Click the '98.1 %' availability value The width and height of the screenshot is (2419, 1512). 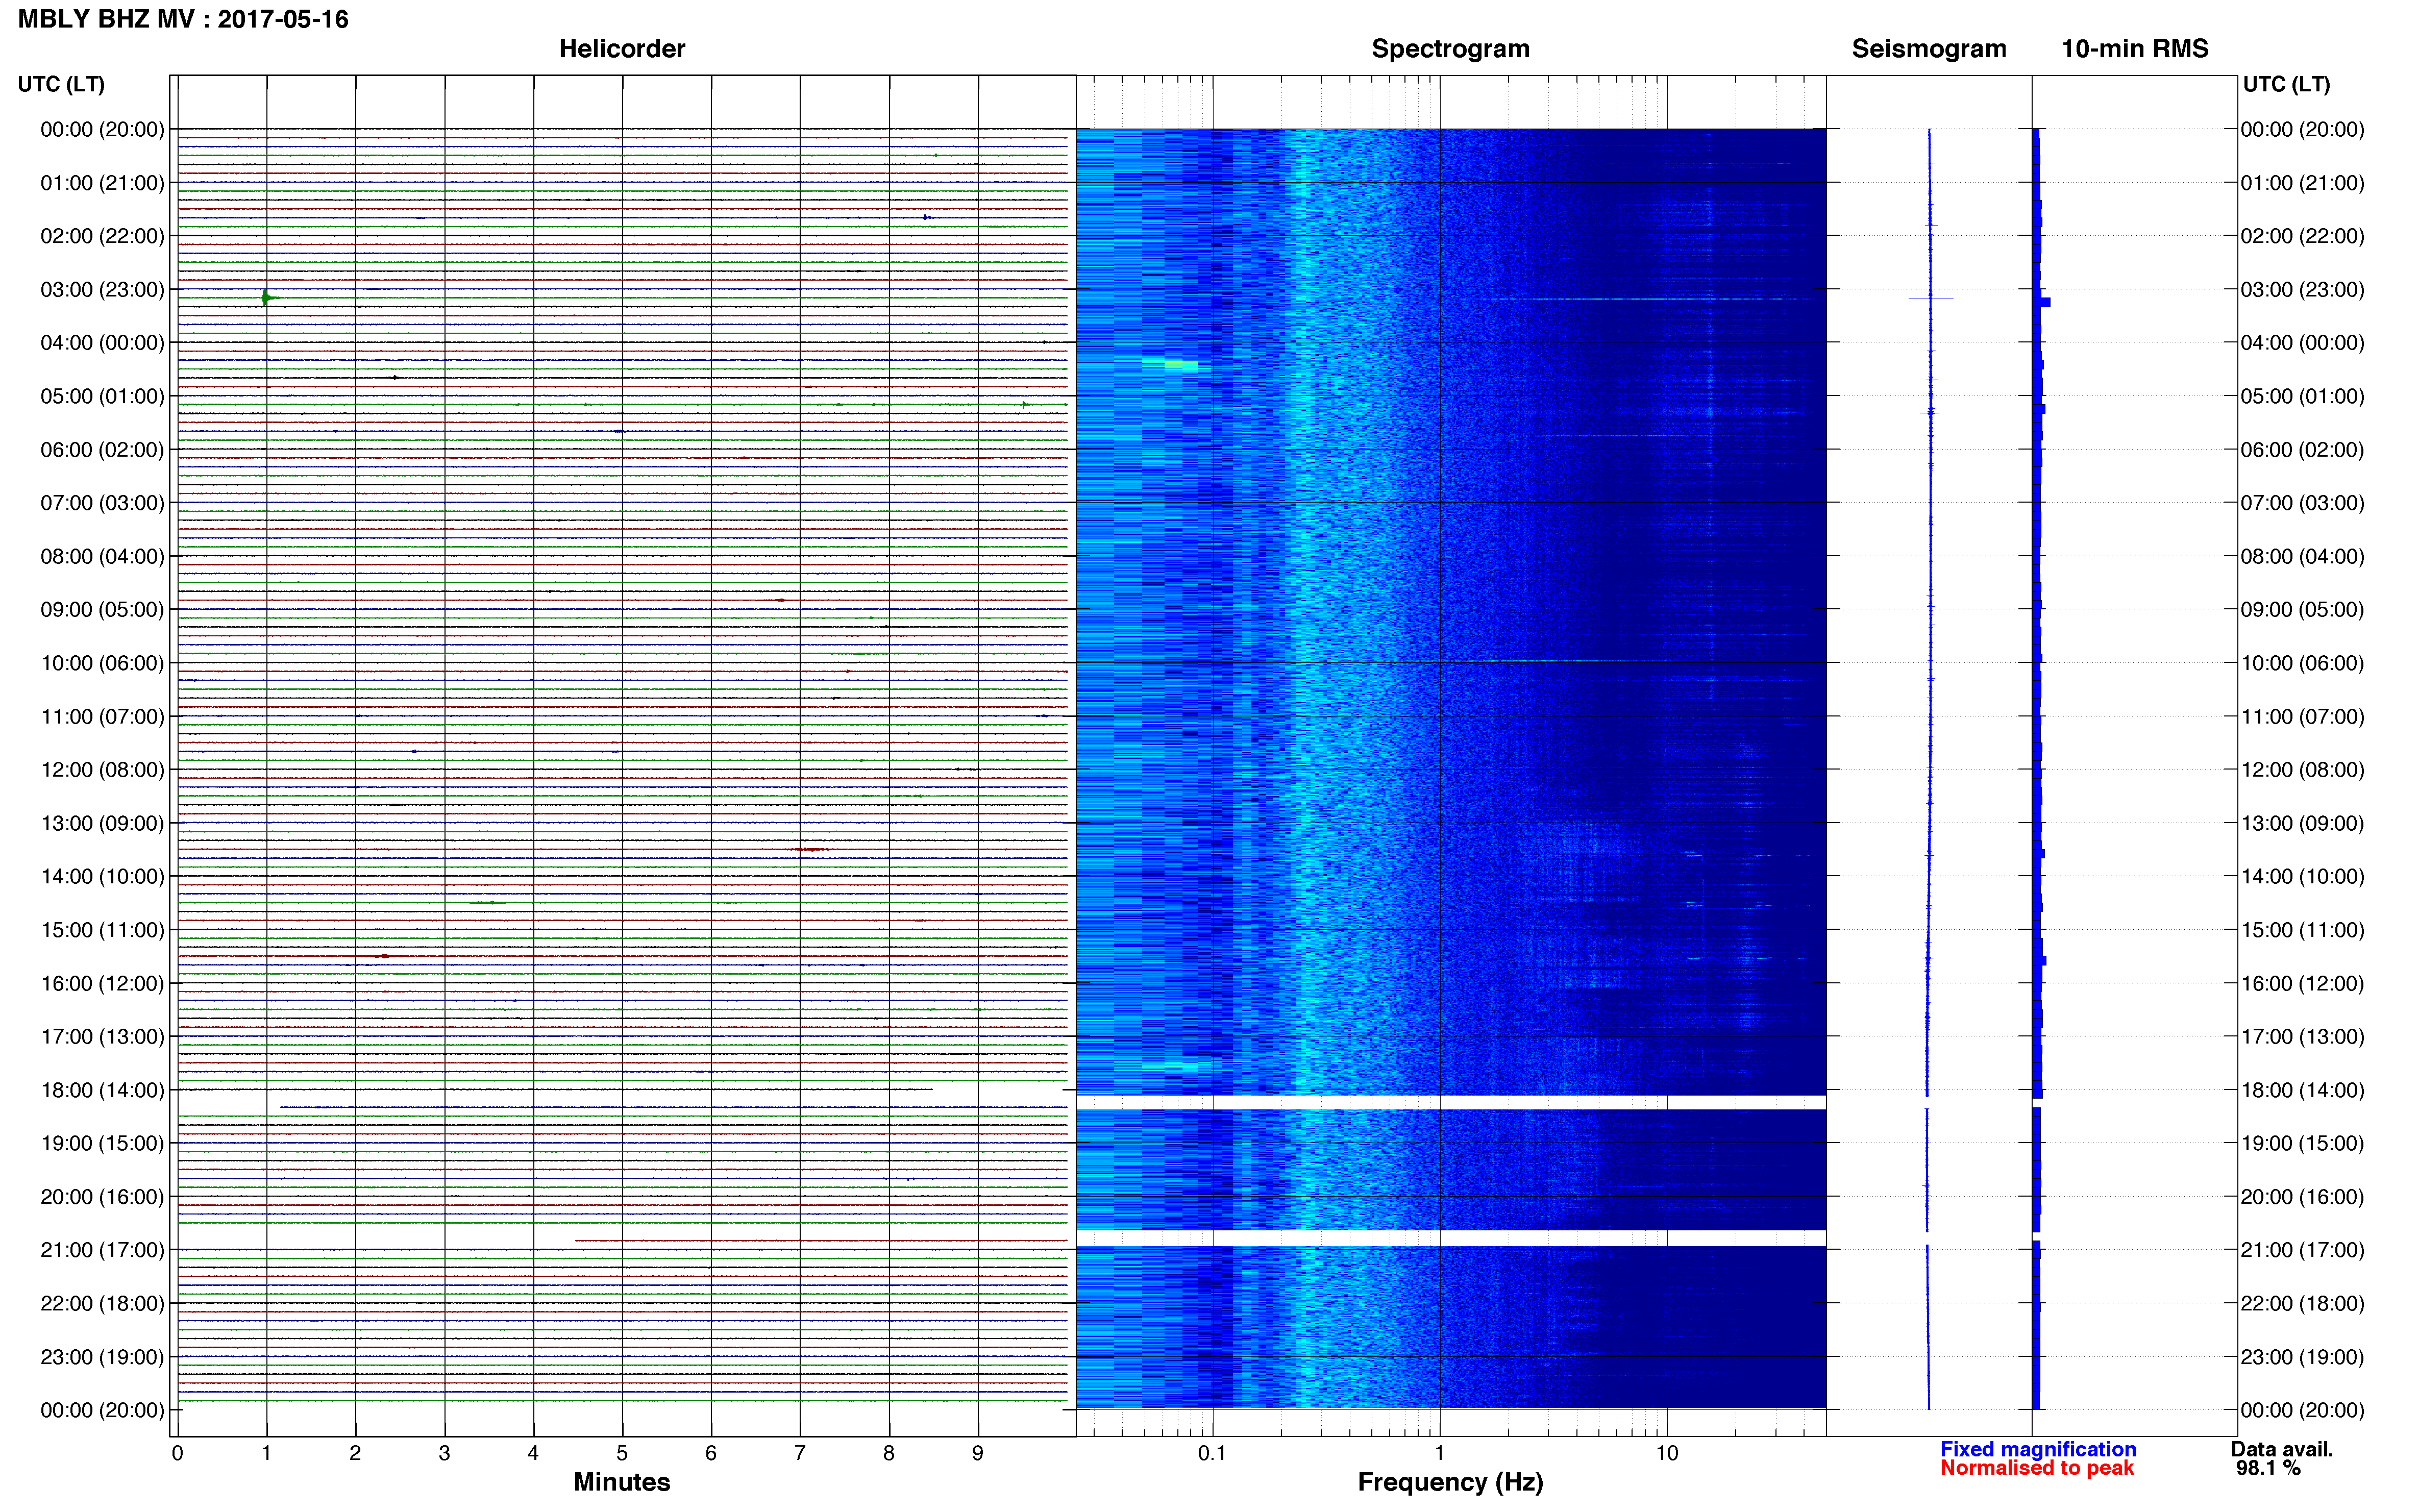(x=2268, y=1468)
